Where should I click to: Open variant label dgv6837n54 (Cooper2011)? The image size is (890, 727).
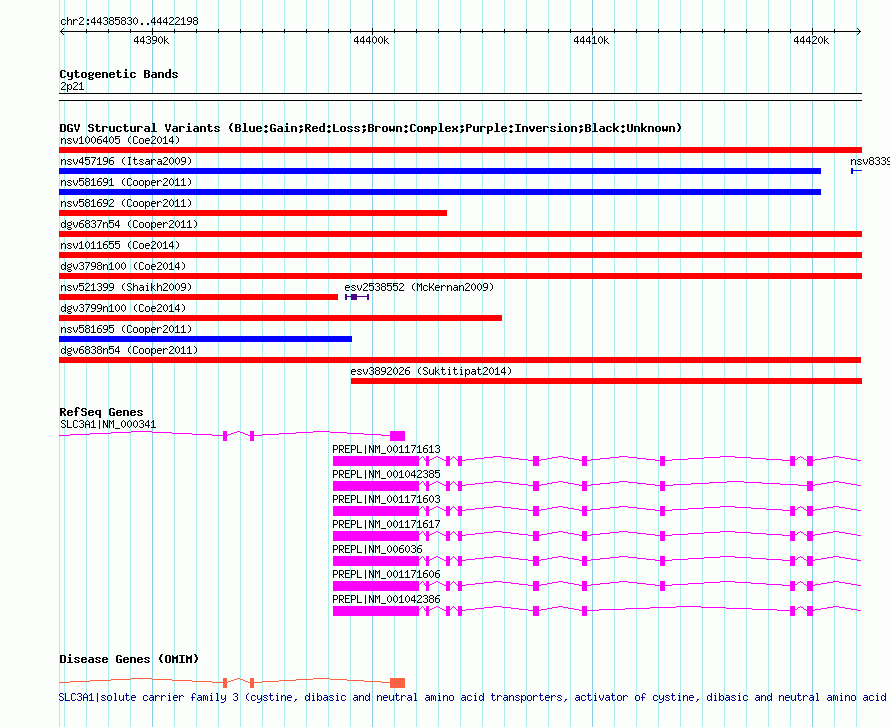click(129, 224)
